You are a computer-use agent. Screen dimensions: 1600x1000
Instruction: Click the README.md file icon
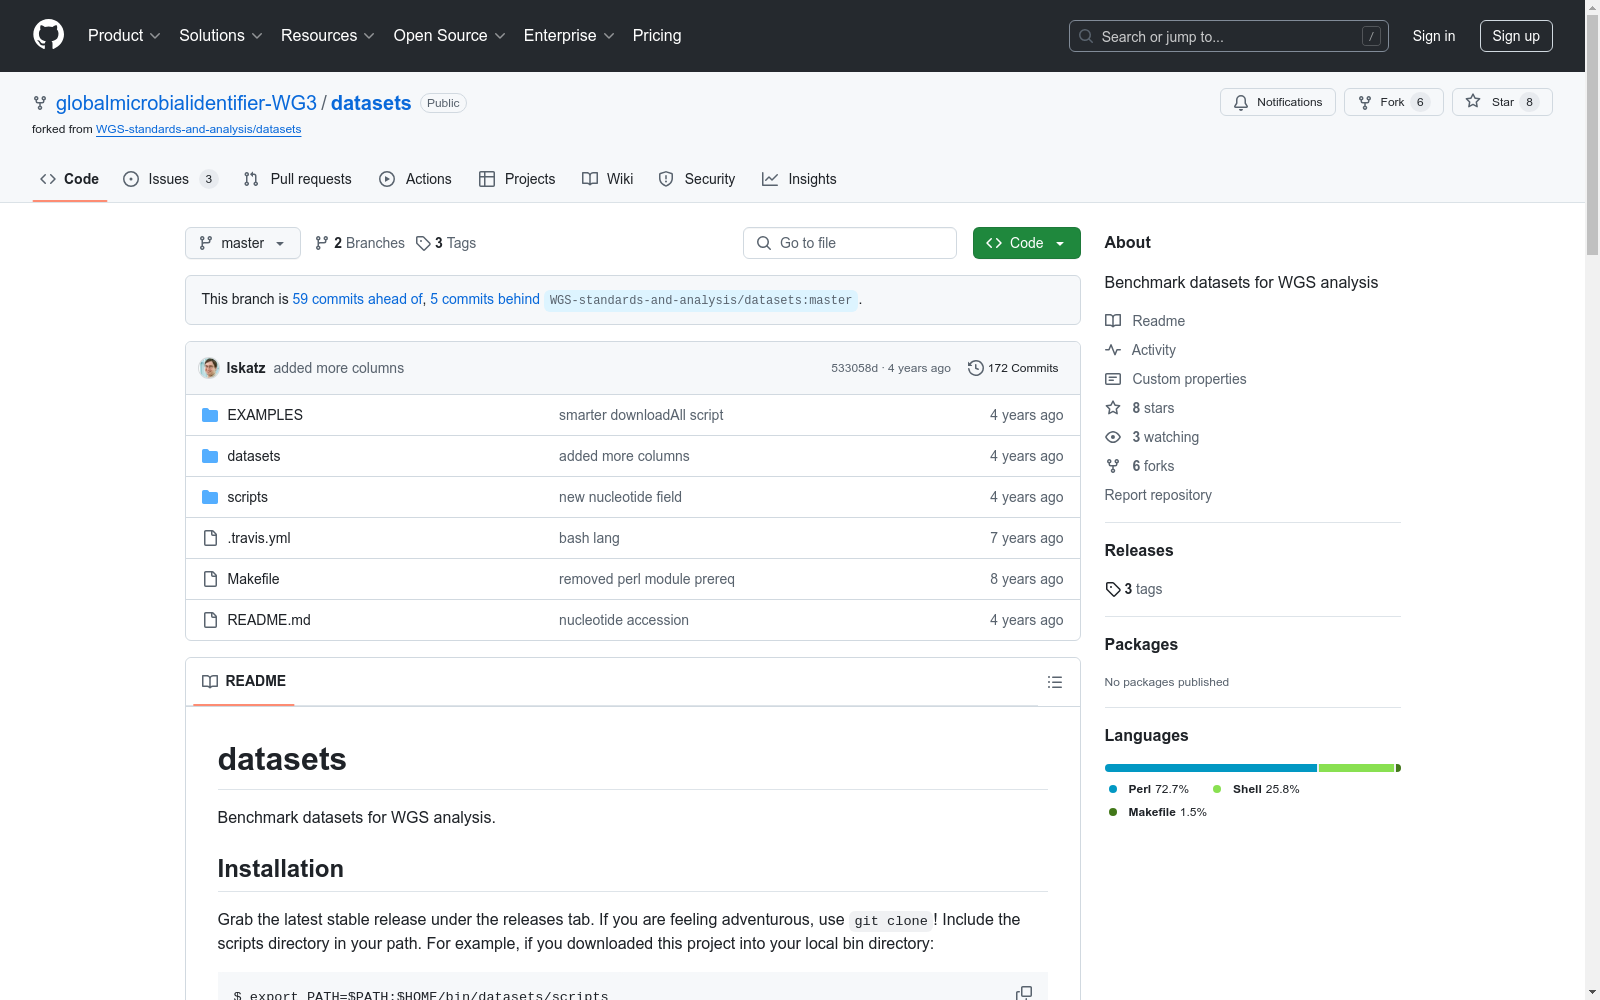pyautogui.click(x=210, y=620)
